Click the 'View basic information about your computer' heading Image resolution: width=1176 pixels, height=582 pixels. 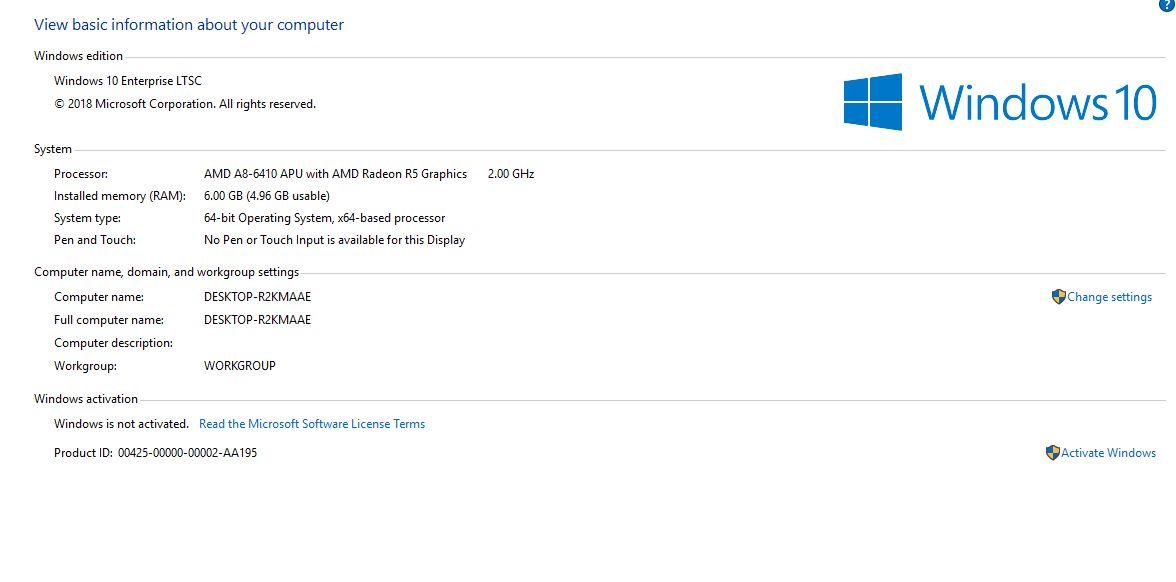pos(189,25)
